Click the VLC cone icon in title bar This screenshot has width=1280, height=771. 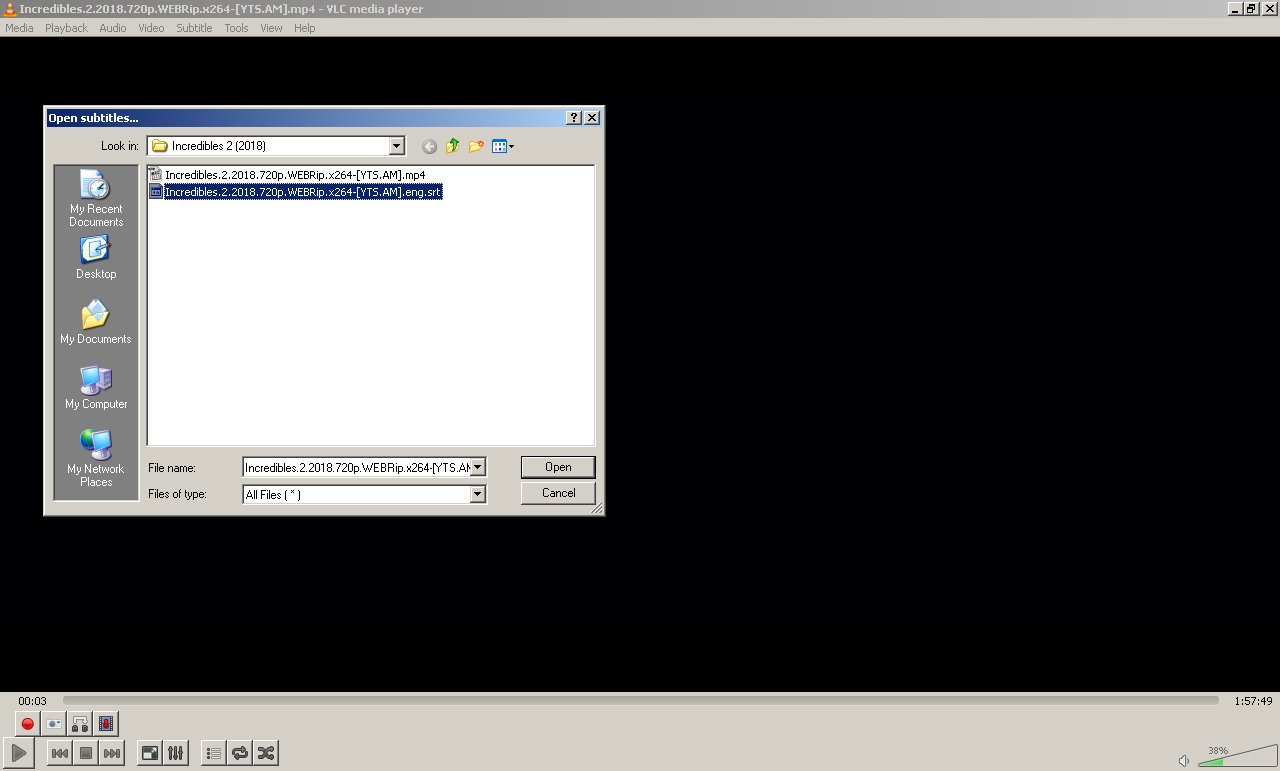9,9
